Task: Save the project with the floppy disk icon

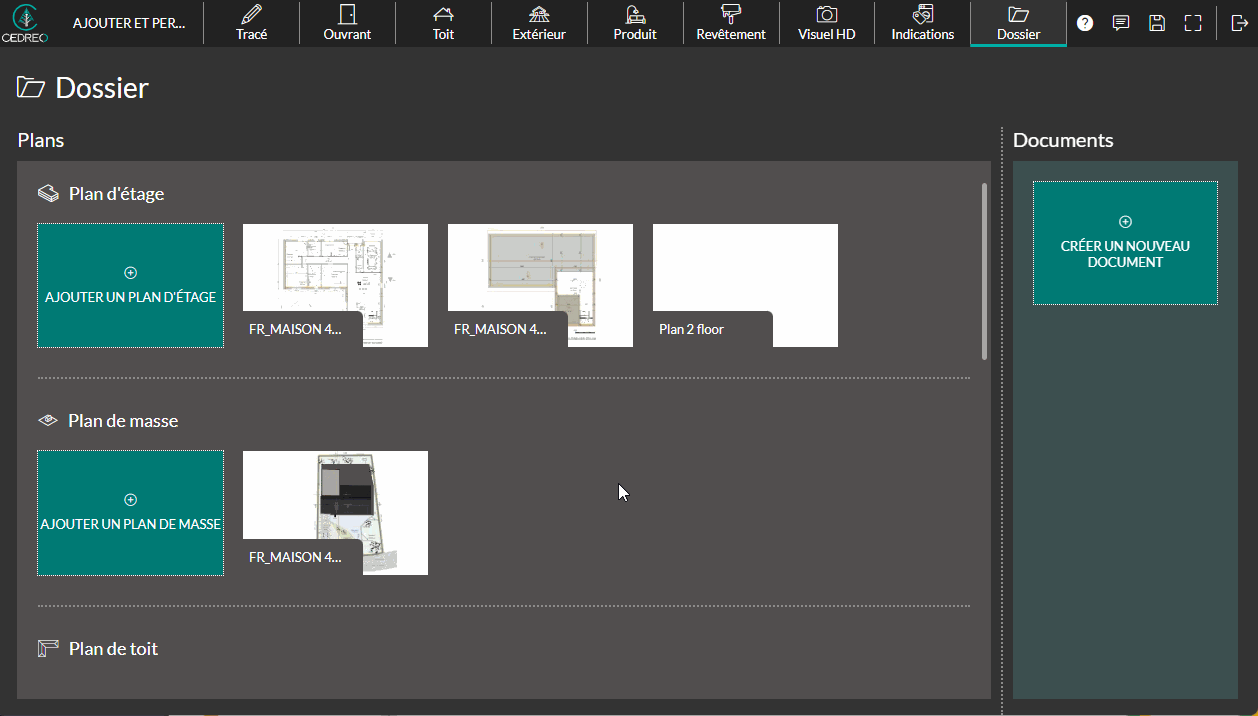Action: 1157,23
